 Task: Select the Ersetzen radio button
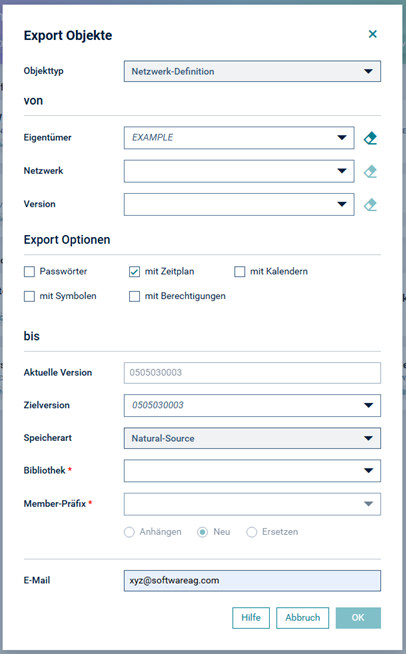[252, 532]
